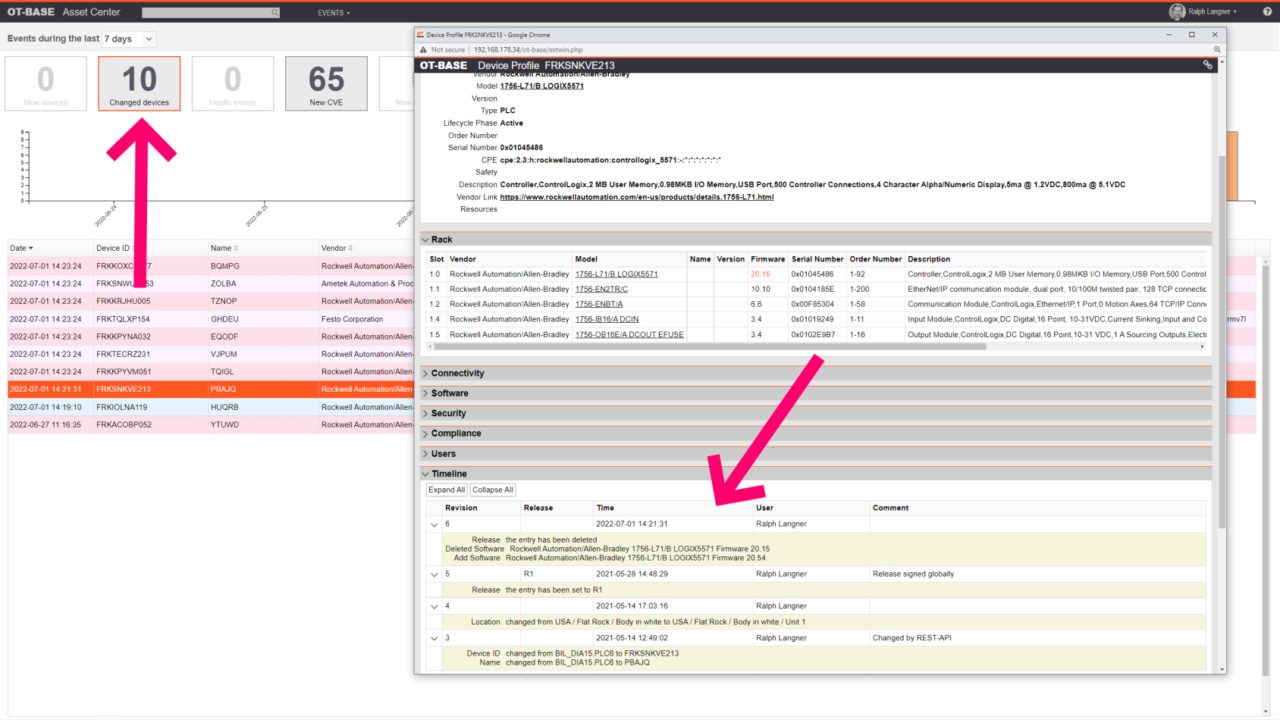Collapse revision 5 timeline entry
1280x720 pixels.
click(434, 574)
